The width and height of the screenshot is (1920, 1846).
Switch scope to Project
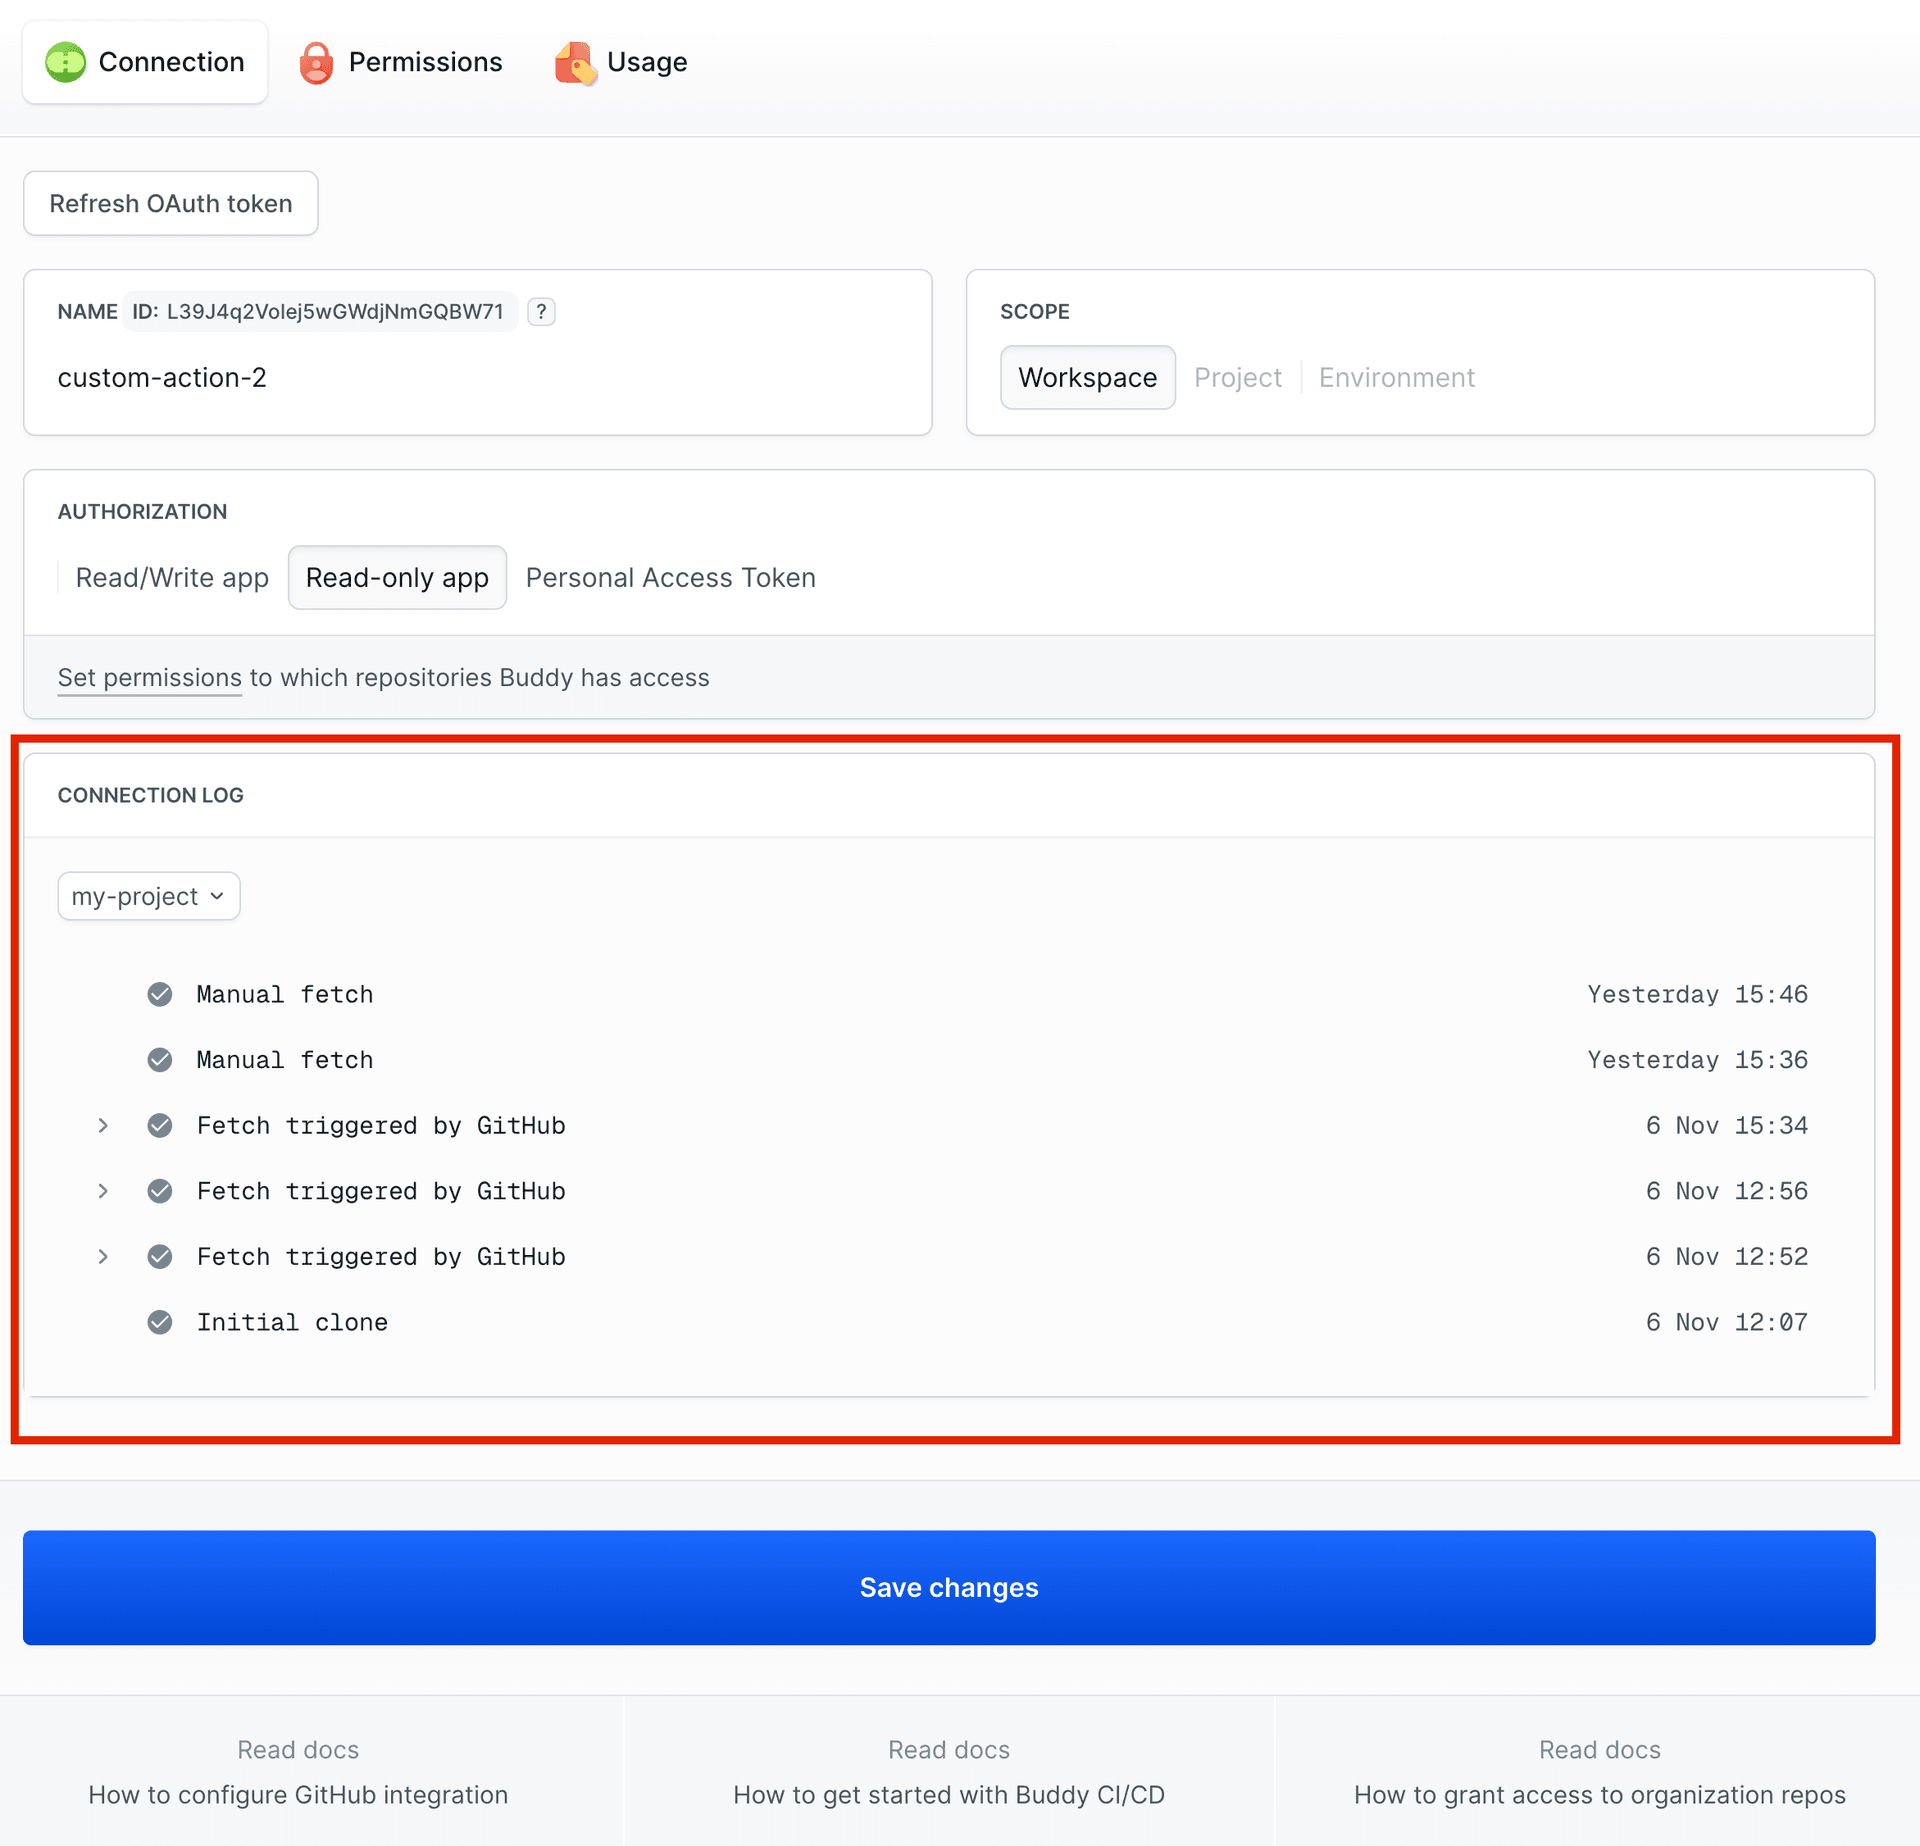pyautogui.click(x=1237, y=378)
